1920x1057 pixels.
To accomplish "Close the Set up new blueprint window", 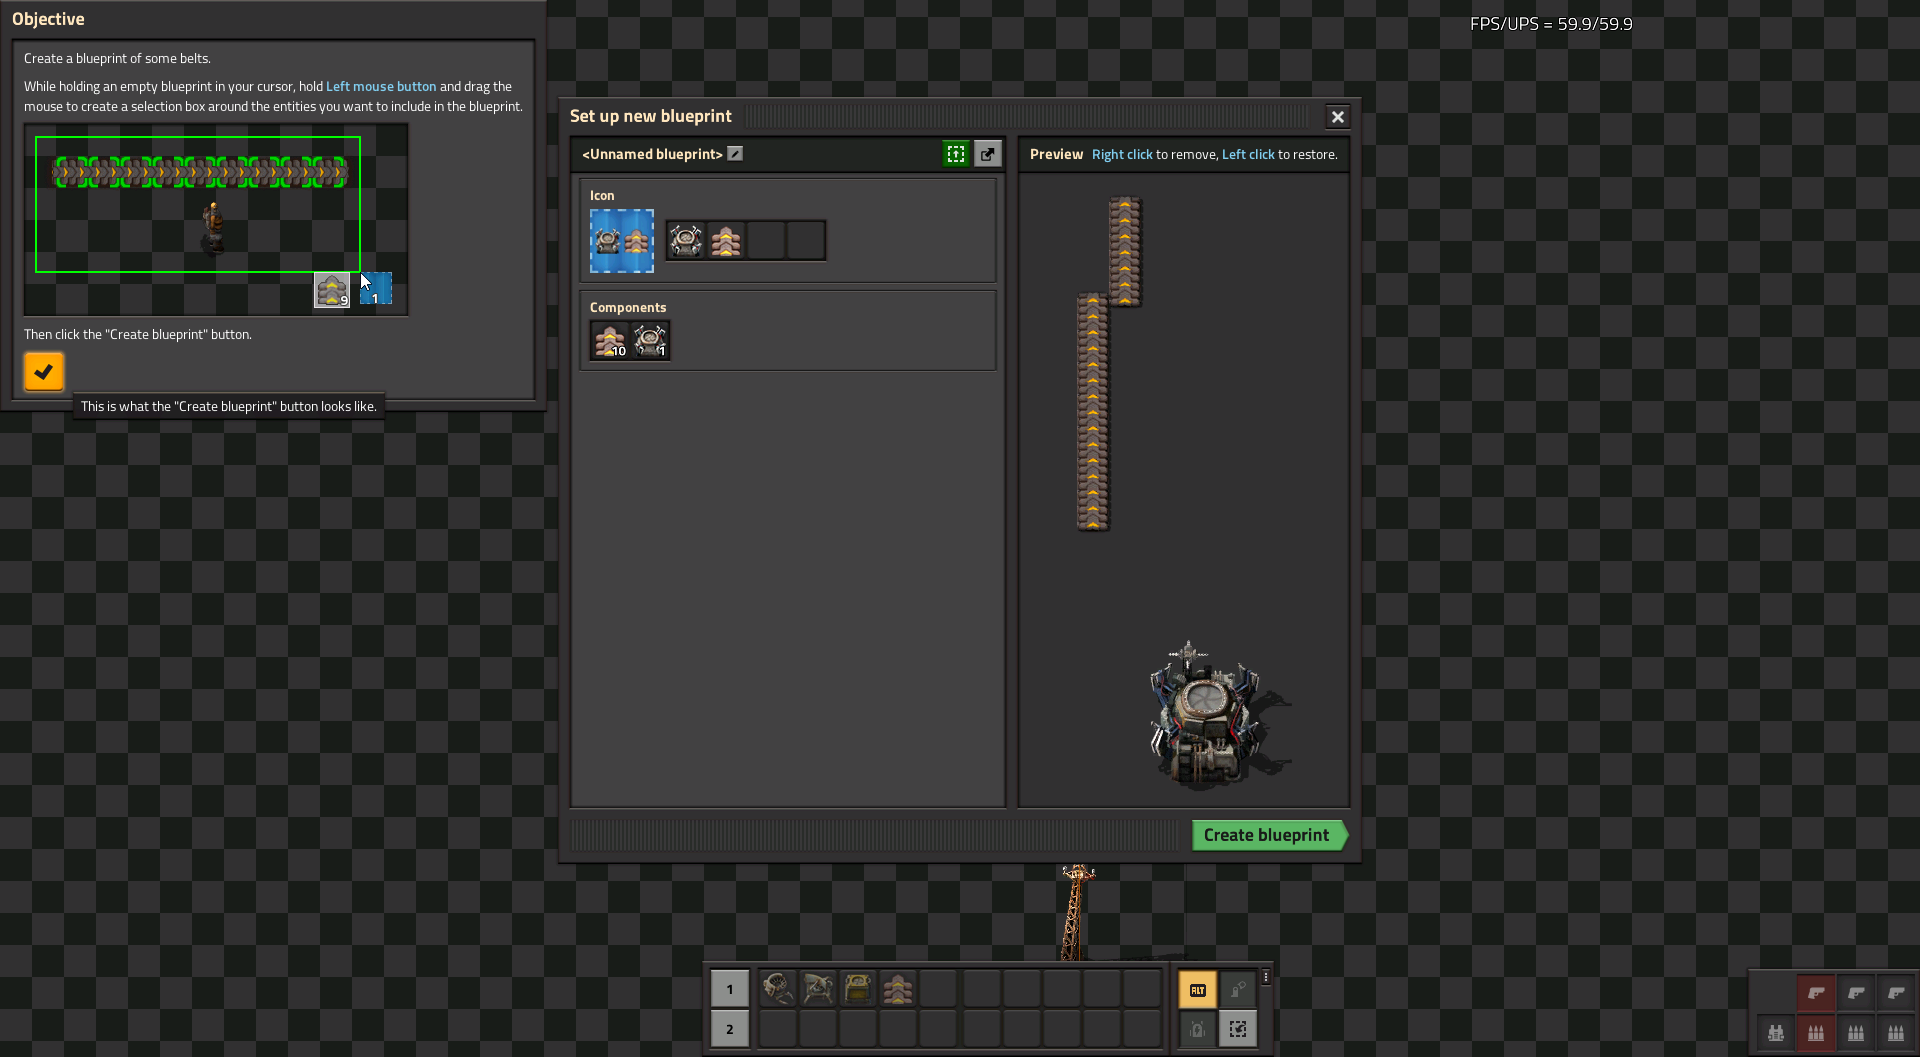I will (x=1338, y=117).
